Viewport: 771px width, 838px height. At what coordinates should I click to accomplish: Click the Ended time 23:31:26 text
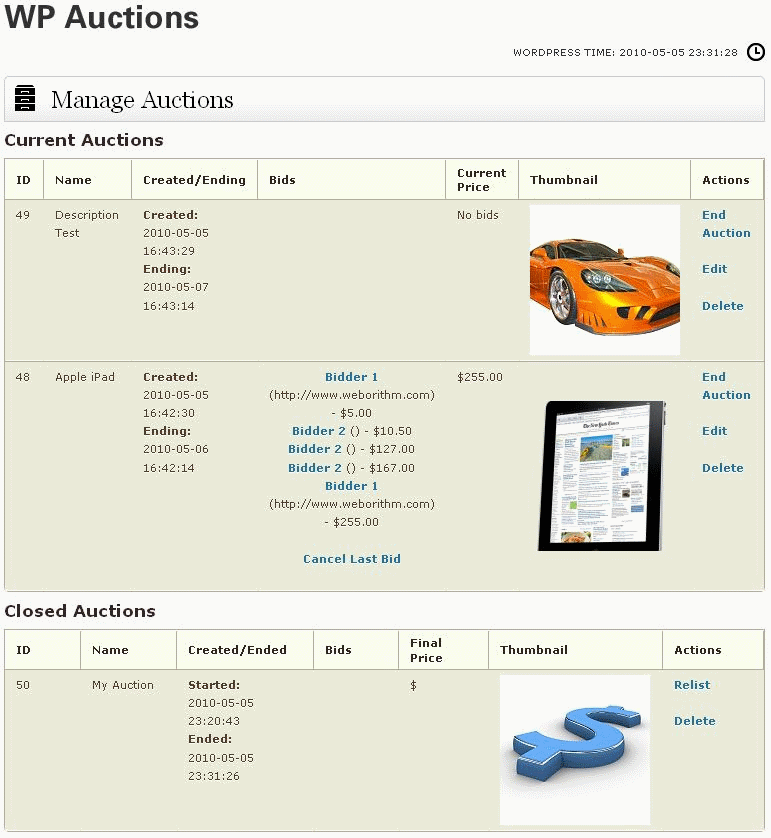click(x=214, y=776)
